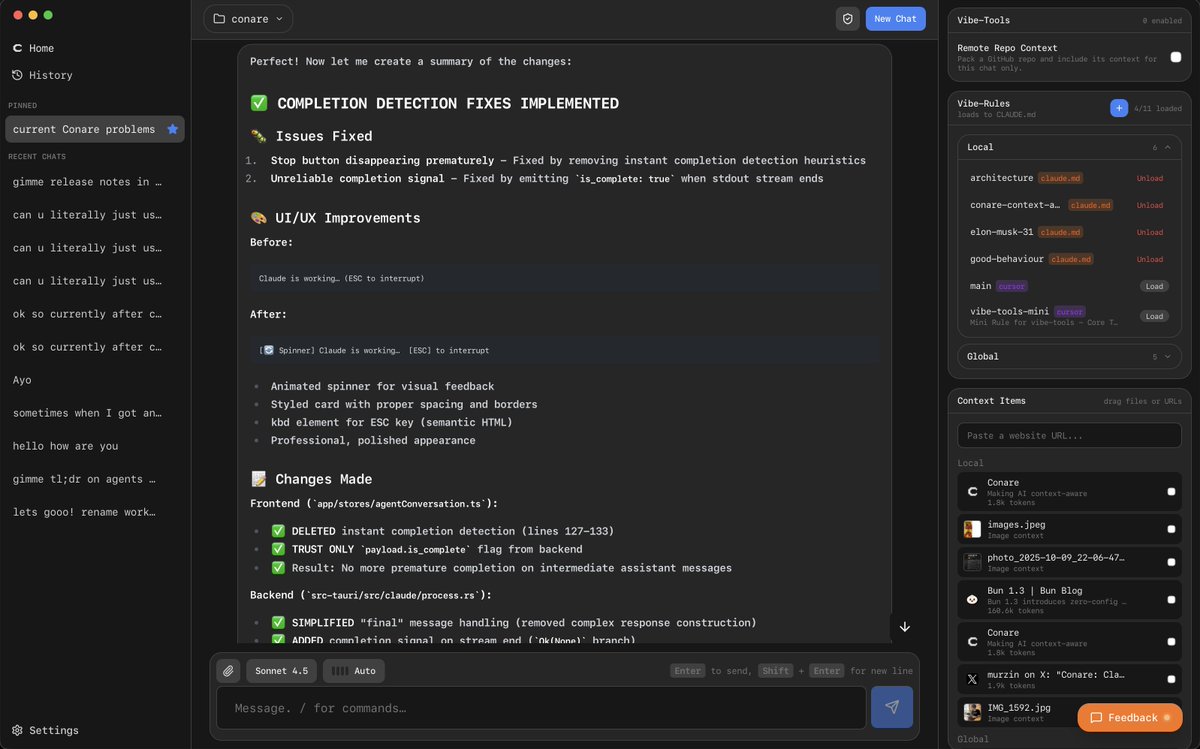Open chat hello how are you

click(65, 446)
